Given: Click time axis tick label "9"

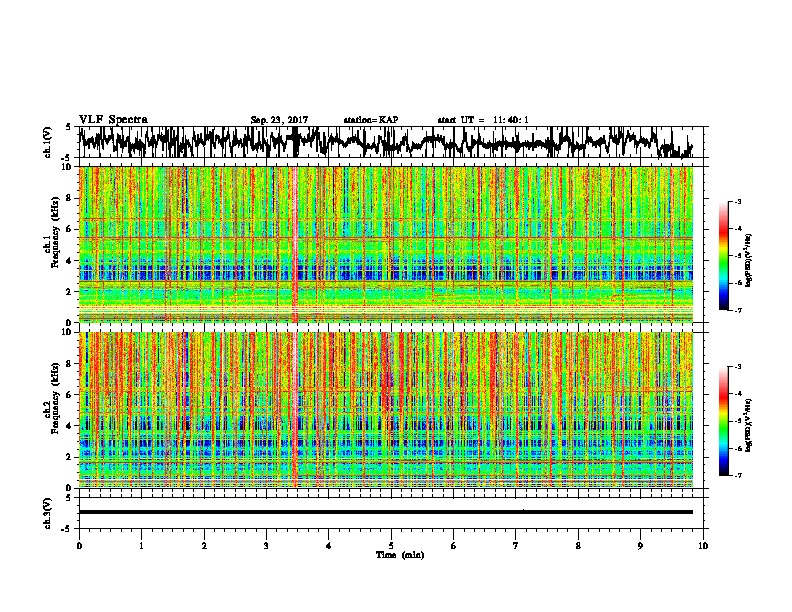Looking at the screenshot, I should tap(640, 546).
